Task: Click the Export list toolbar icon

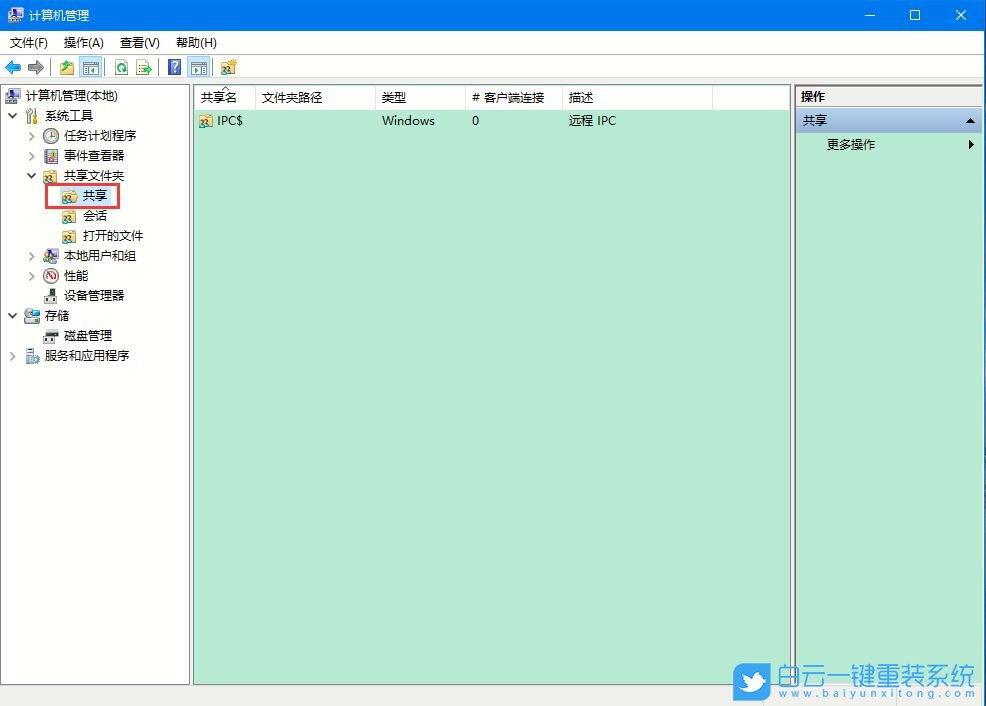Action: tap(144, 68)
